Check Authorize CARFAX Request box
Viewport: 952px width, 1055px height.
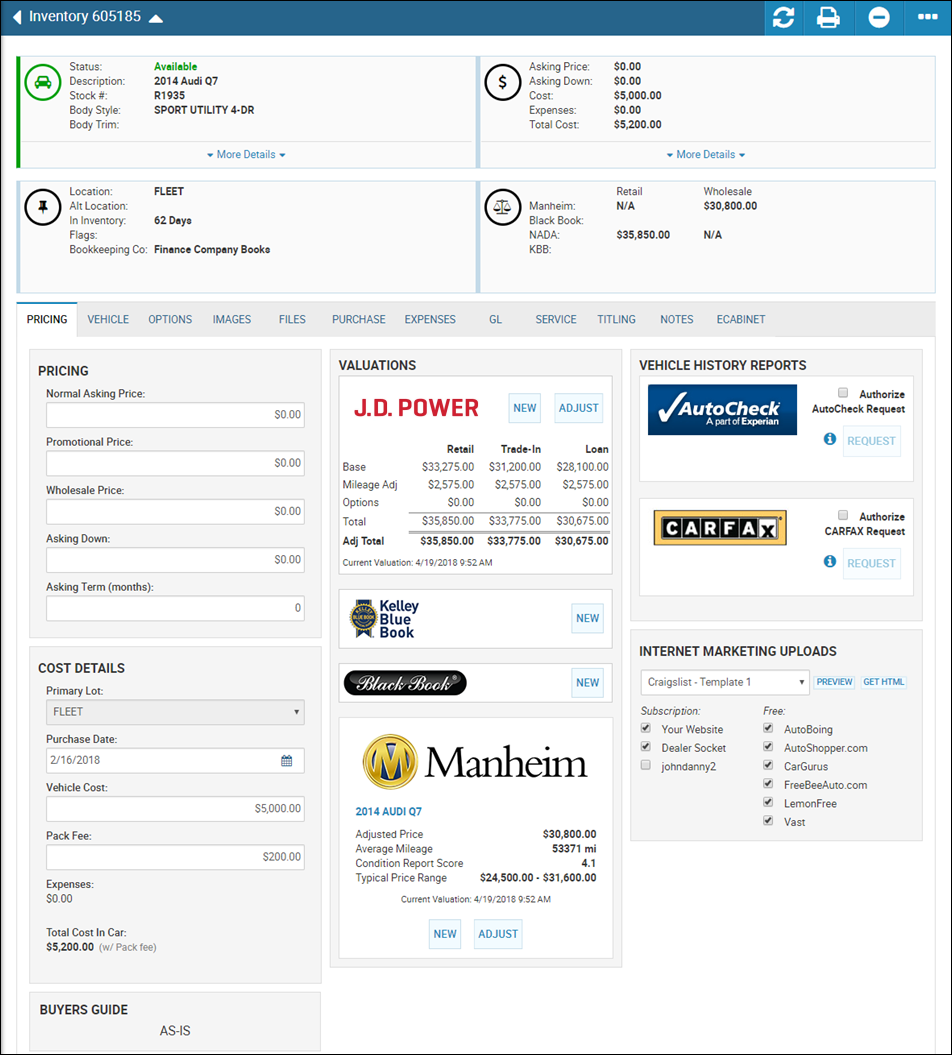842,515
